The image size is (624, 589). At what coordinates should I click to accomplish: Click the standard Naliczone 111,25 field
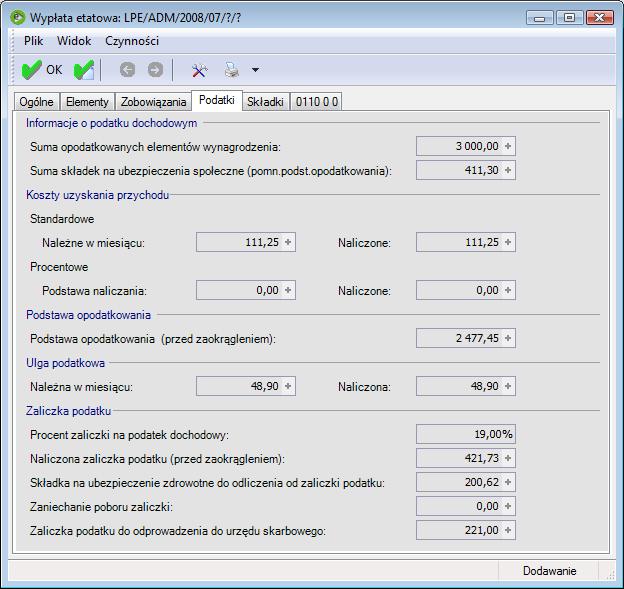tap(466, 242)
